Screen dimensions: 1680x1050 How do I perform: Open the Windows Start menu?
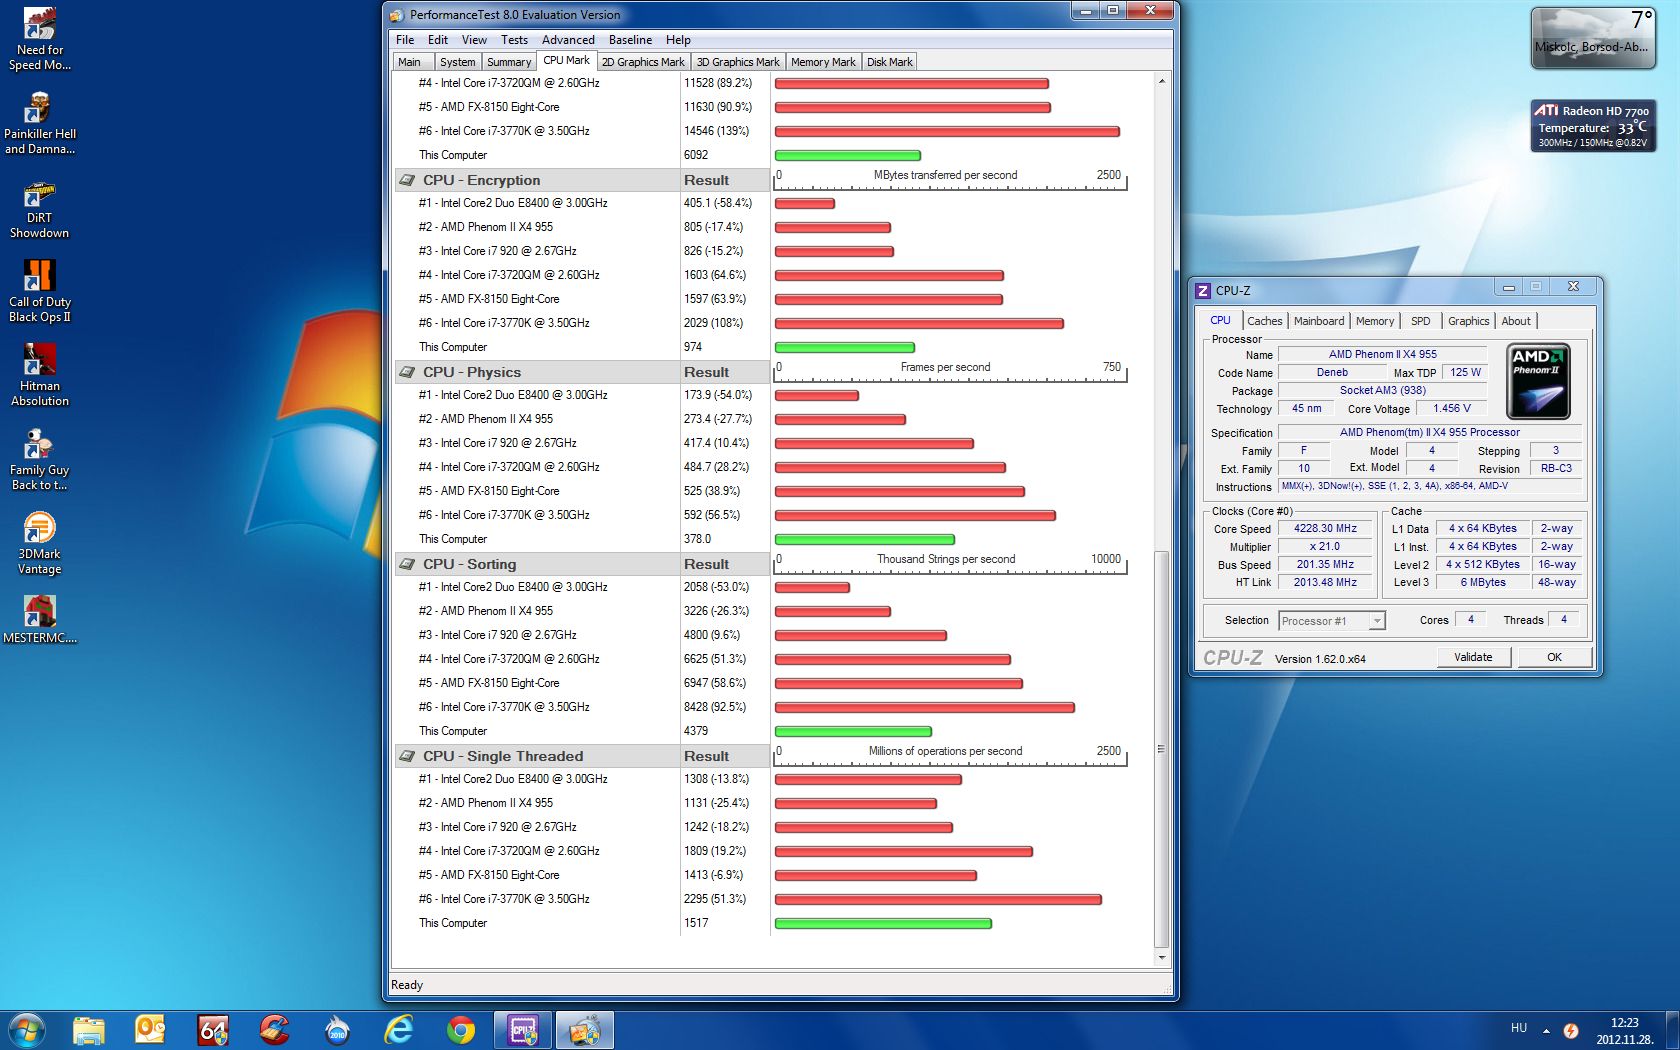[27, 1030]
